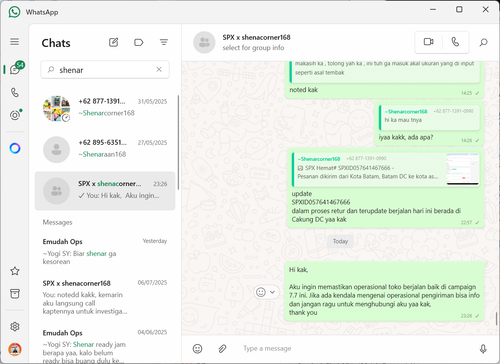The width and height of the screenshot is (500, 364).
Task: Open Starred messages
Action: click(x=15, y=271)
